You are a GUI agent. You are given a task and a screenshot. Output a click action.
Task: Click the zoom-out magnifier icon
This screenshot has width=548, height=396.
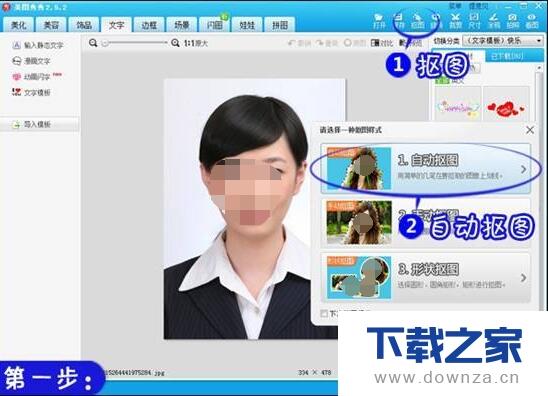tap(93, 43)
